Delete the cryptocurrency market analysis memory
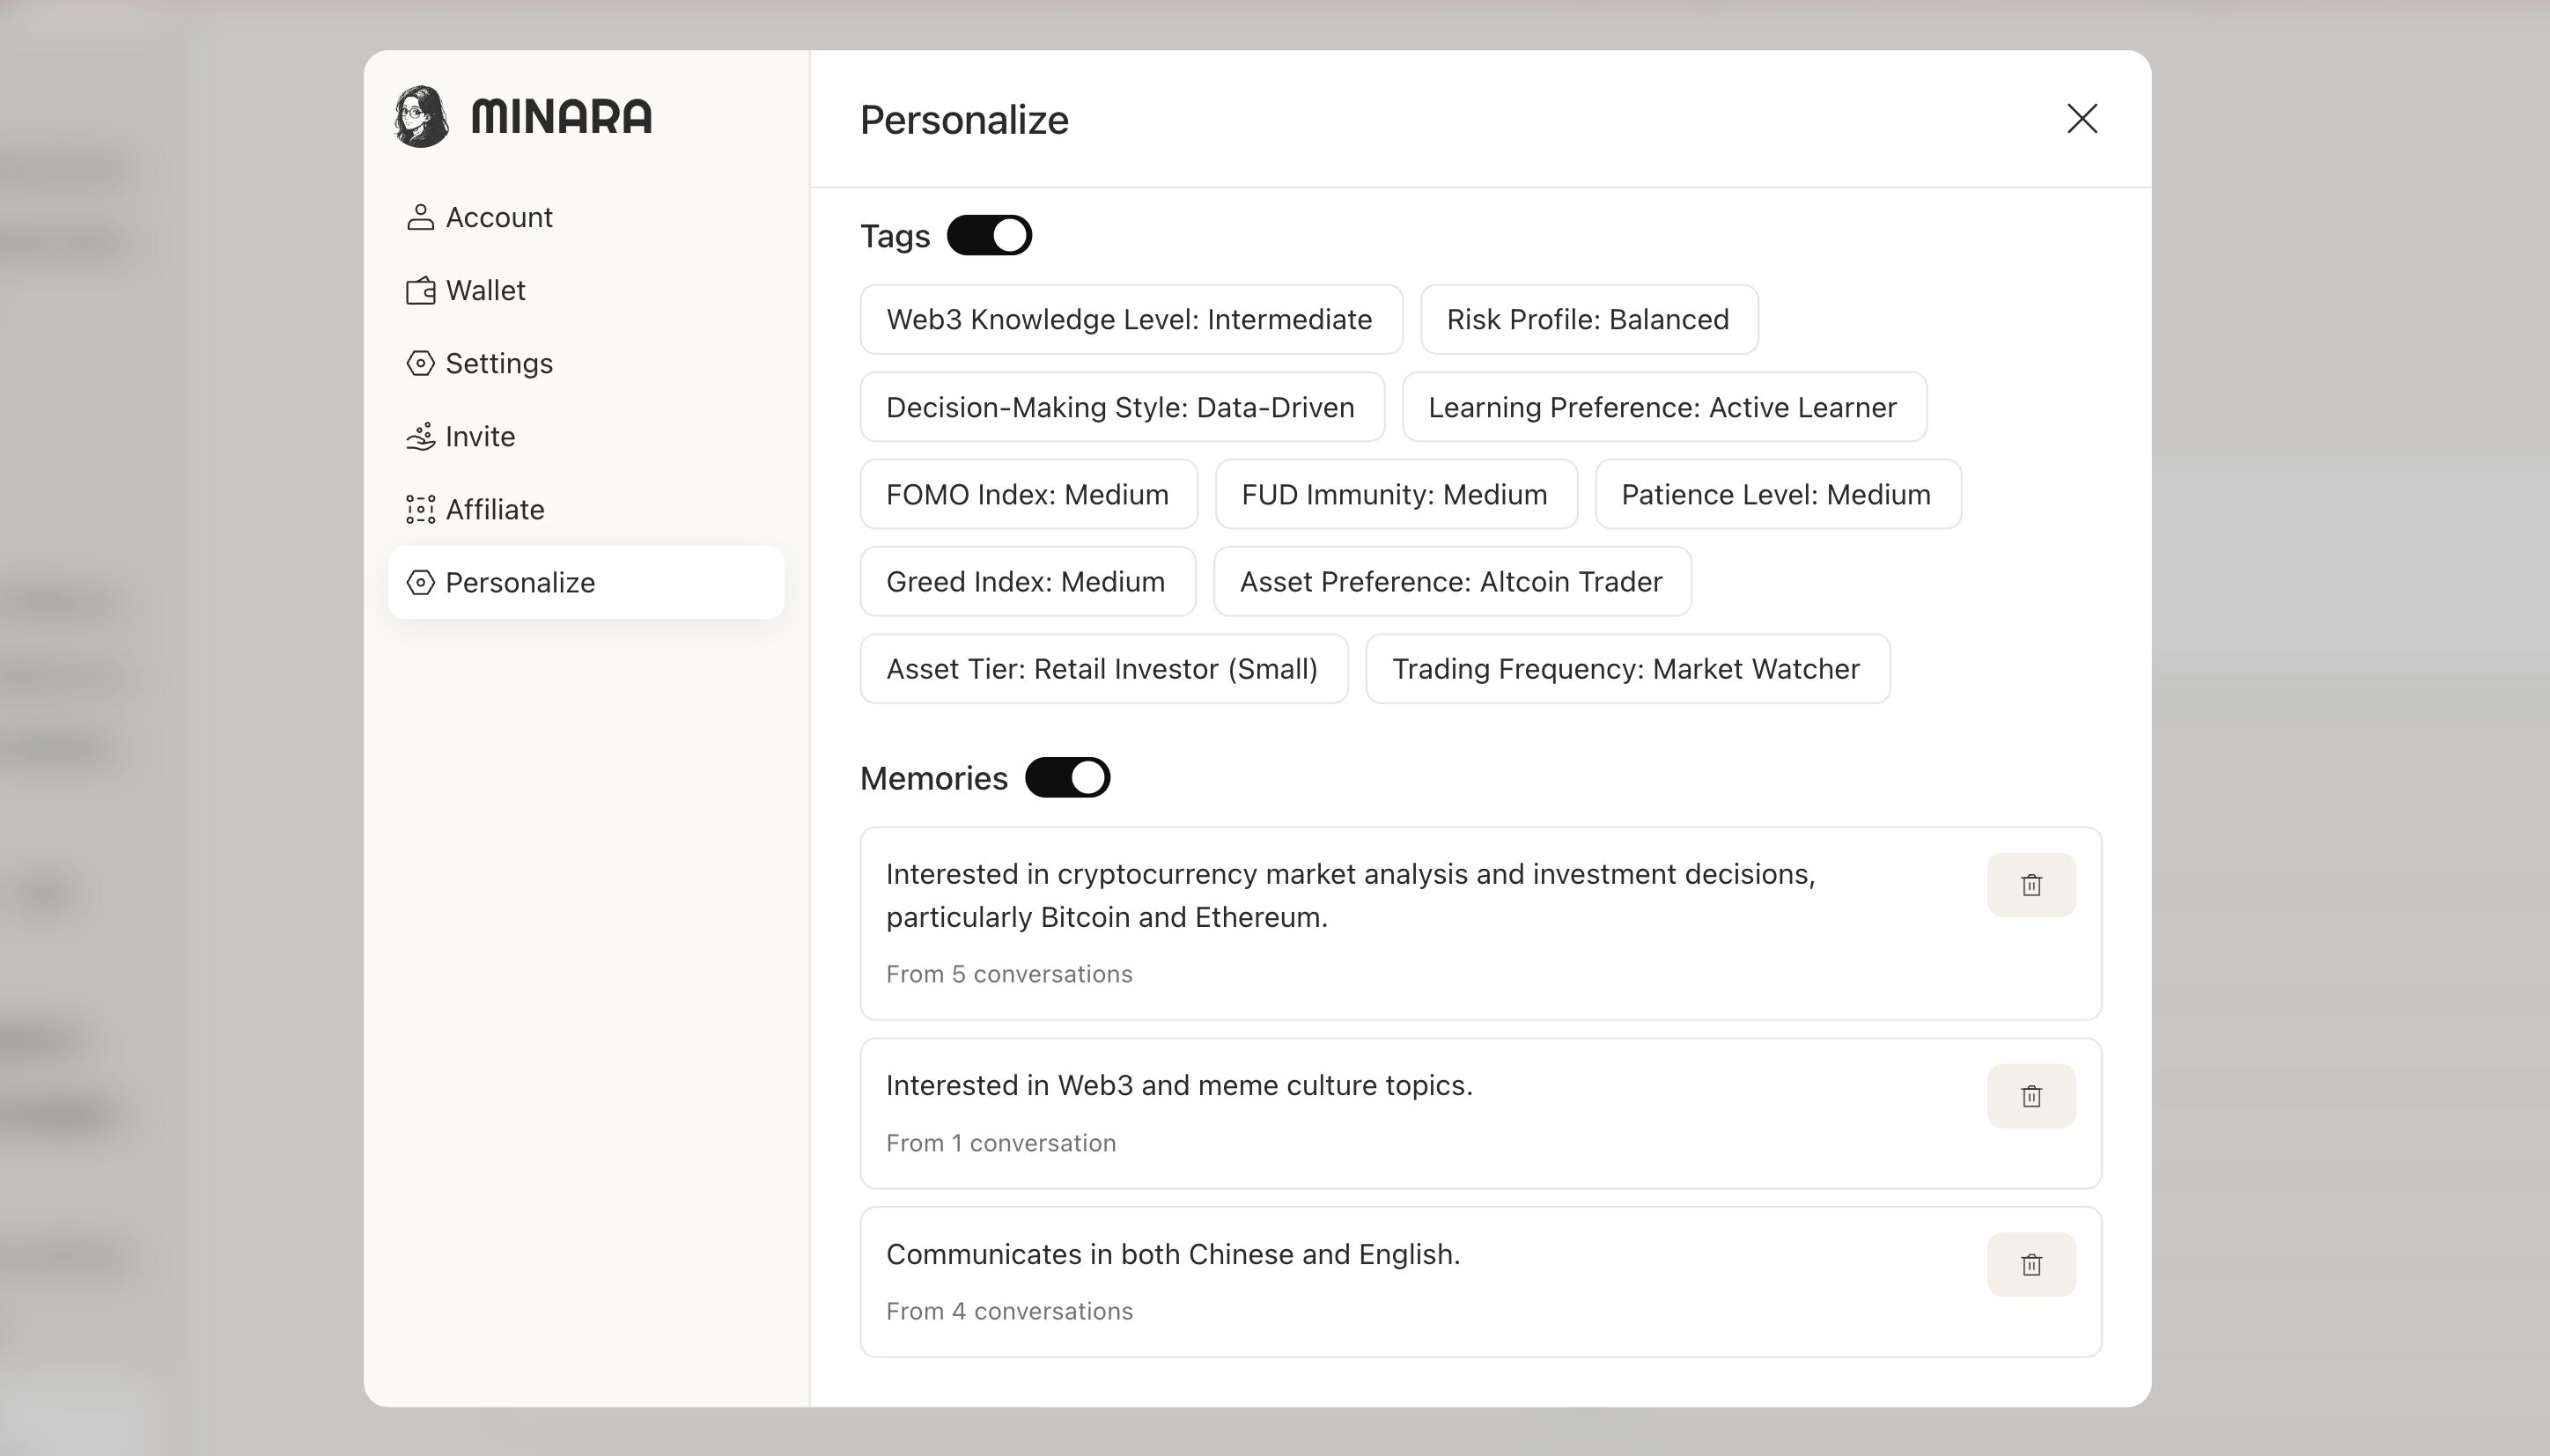The width and height of the screenshot is (2550, 1456). point(2031,885)
